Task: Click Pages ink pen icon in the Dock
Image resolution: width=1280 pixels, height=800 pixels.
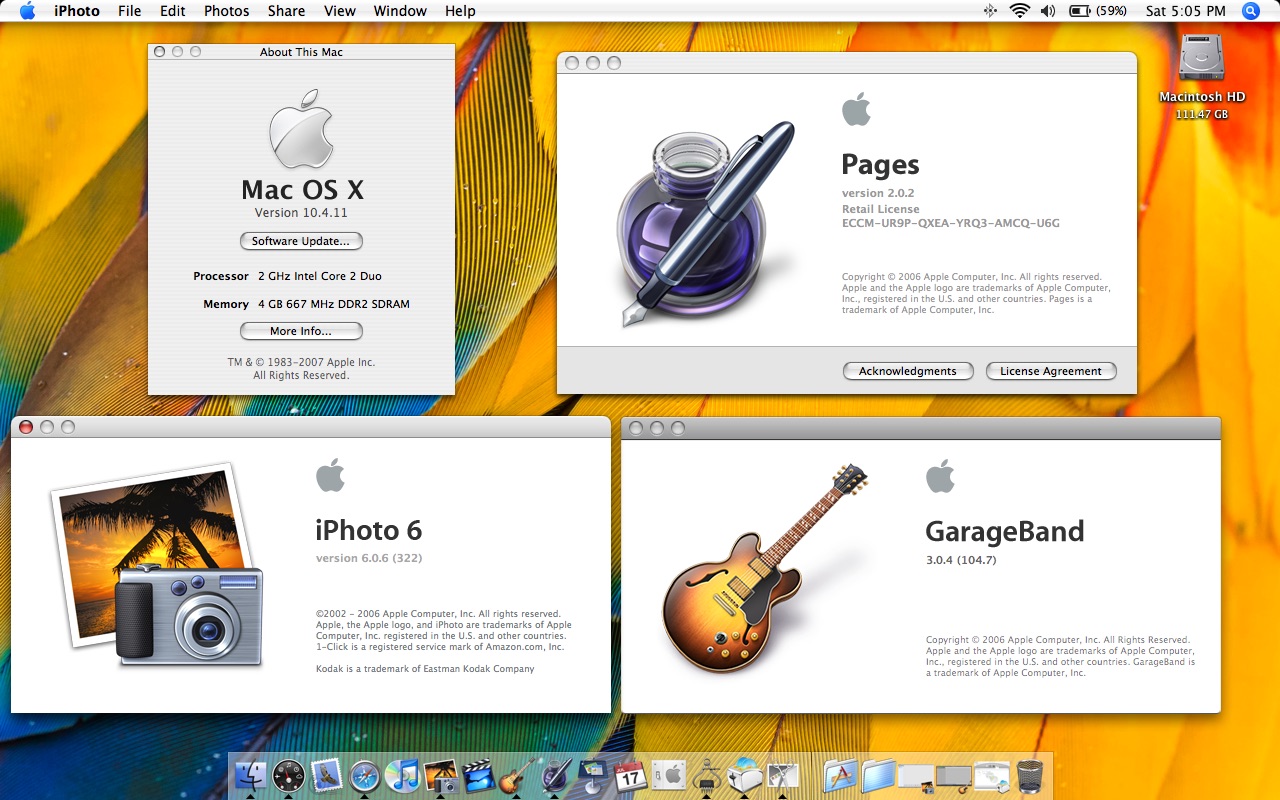Action: tap(555, 775)
